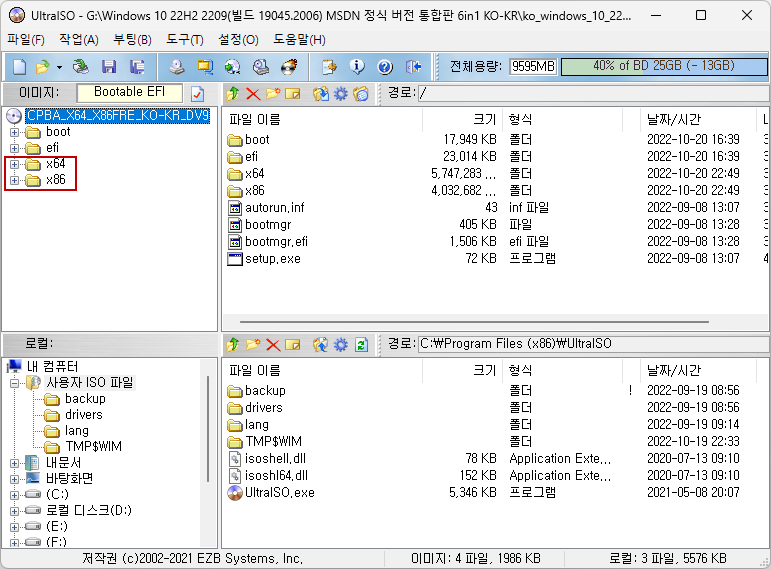Sort image list by 크기 header
The image size is (771, 569).
[x=463, y=119]
